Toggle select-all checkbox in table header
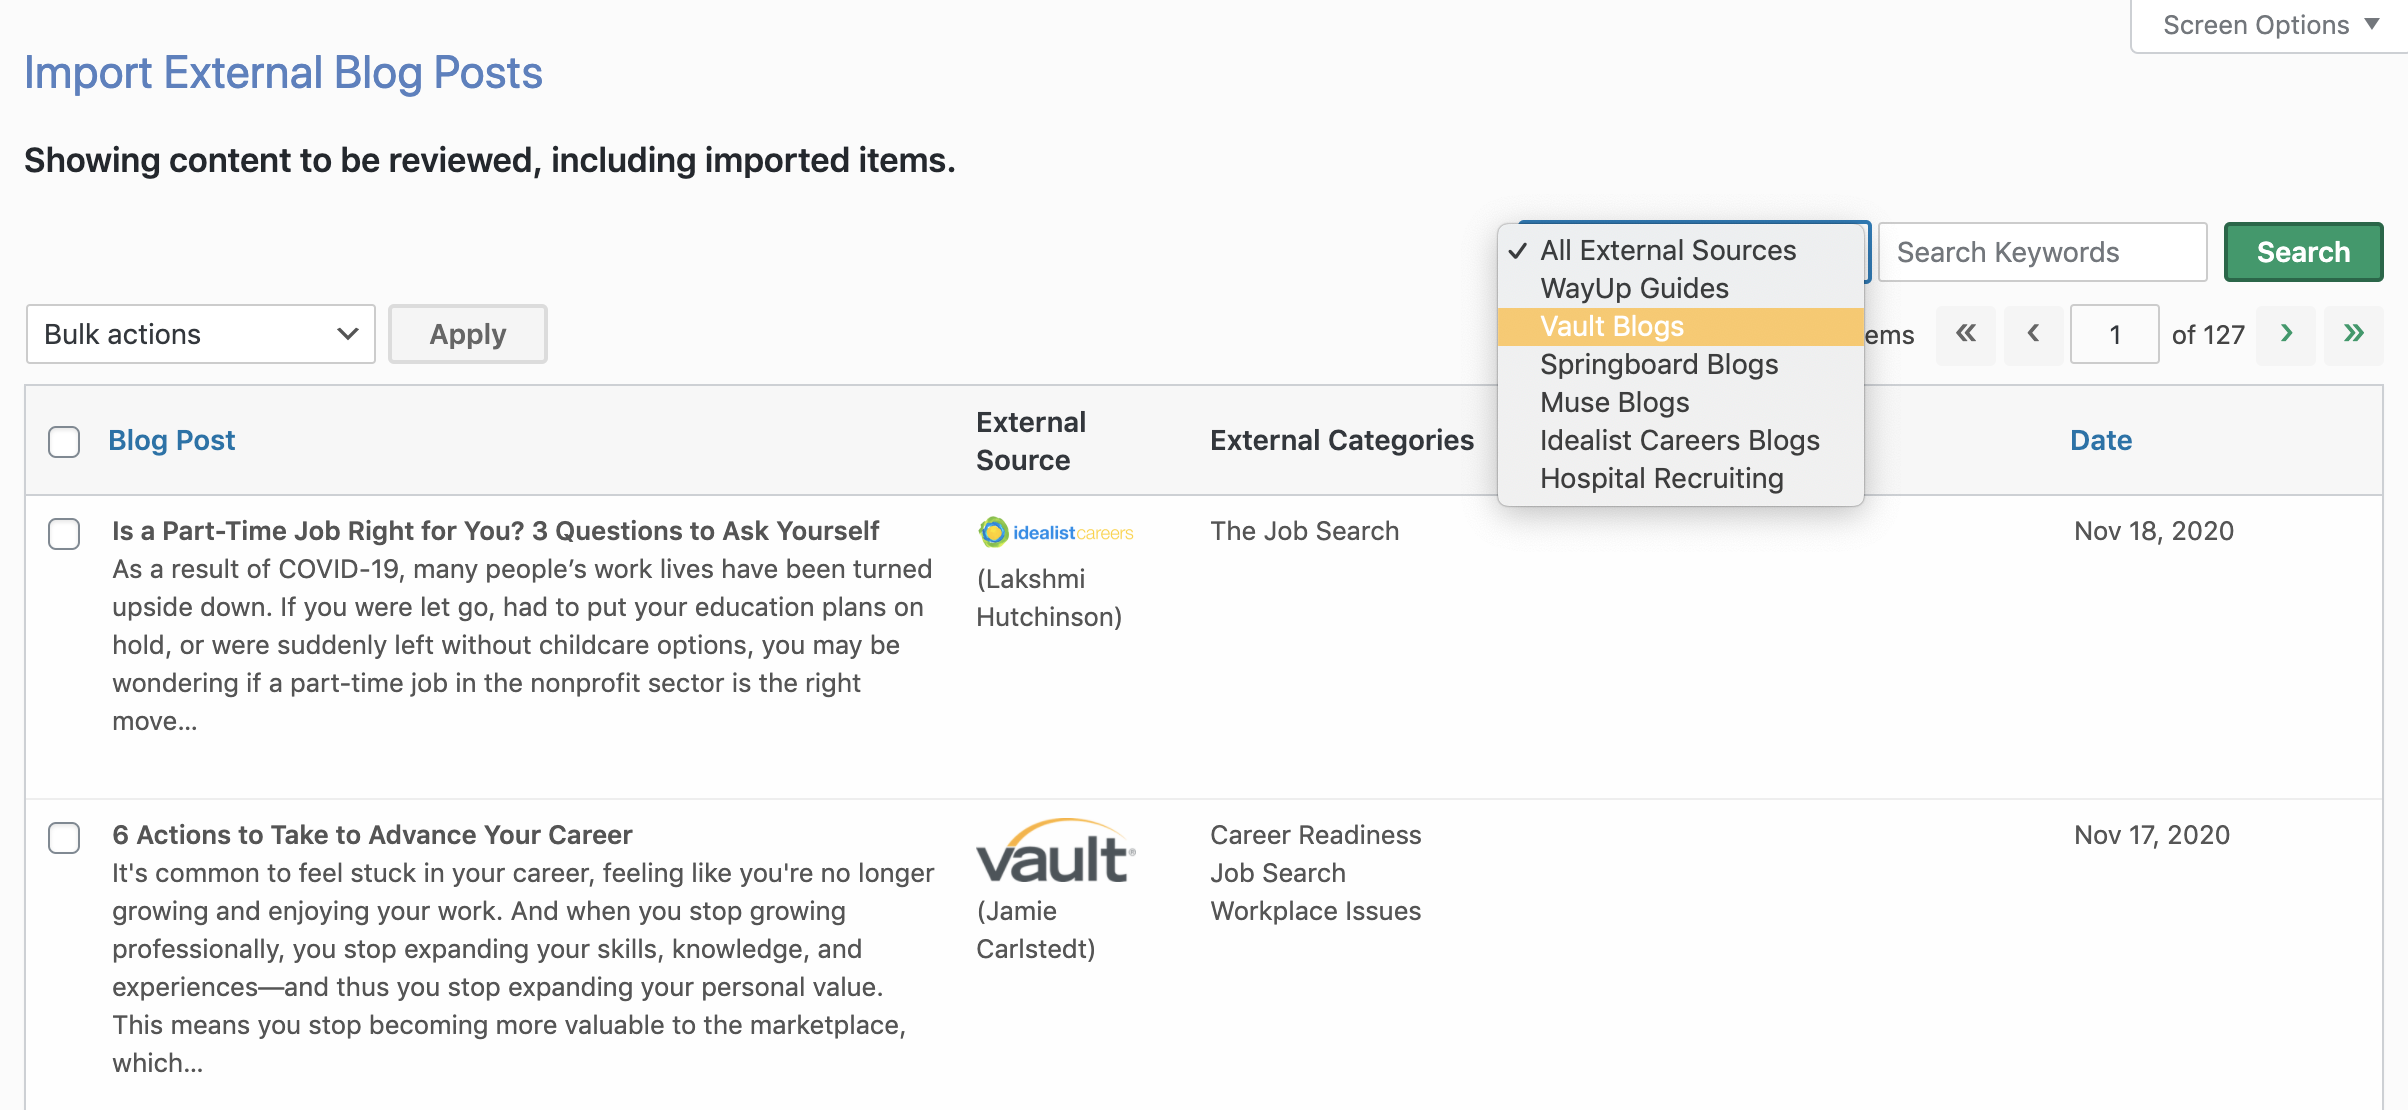The height and width of the screenshot is (1110, 2408). (64, 441)
